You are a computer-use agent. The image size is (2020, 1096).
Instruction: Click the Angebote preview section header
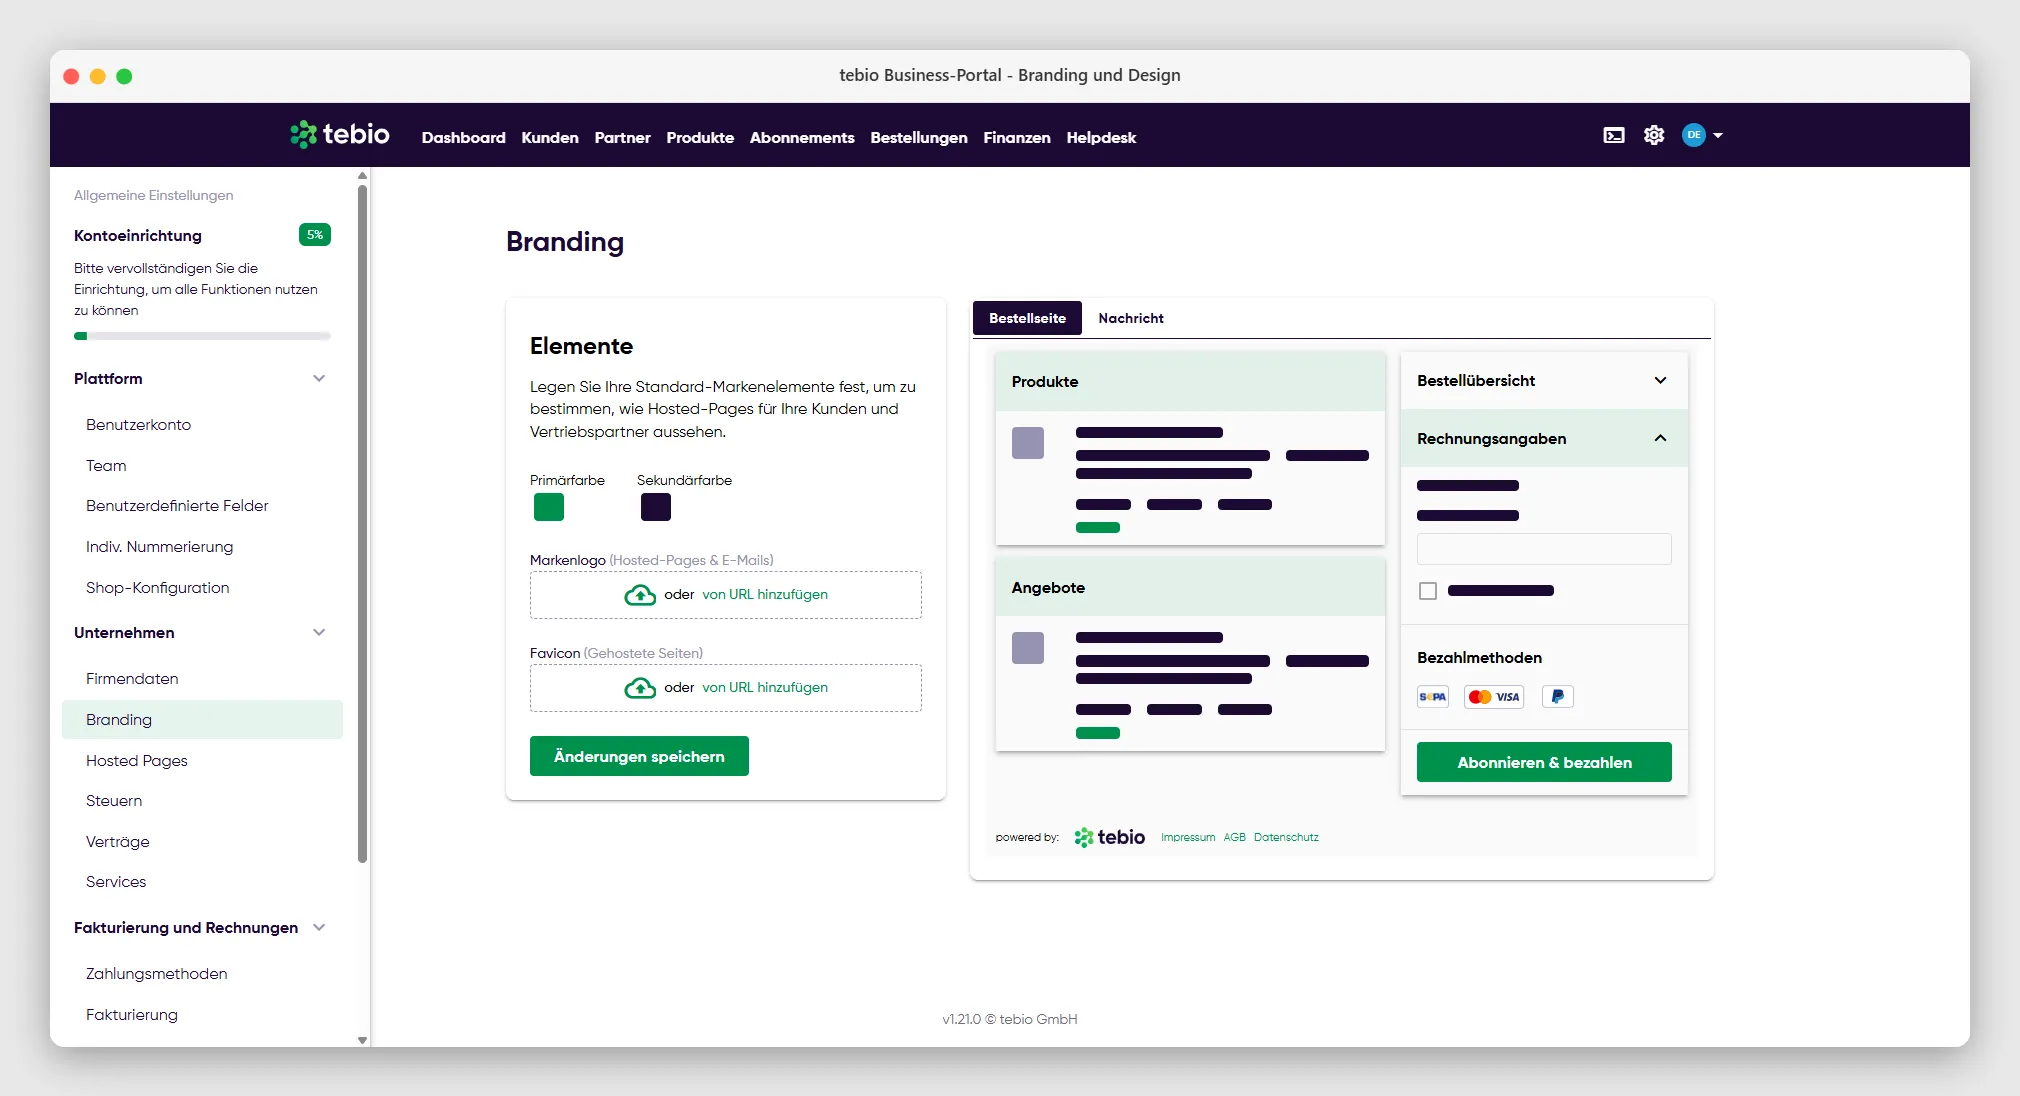click(x=1190, y=587)
